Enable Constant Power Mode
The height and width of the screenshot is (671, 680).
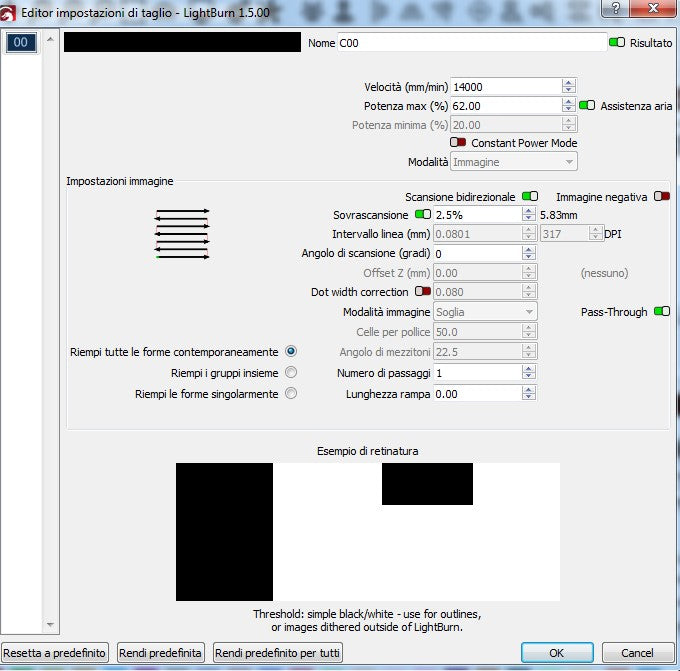tap(458, 143)
